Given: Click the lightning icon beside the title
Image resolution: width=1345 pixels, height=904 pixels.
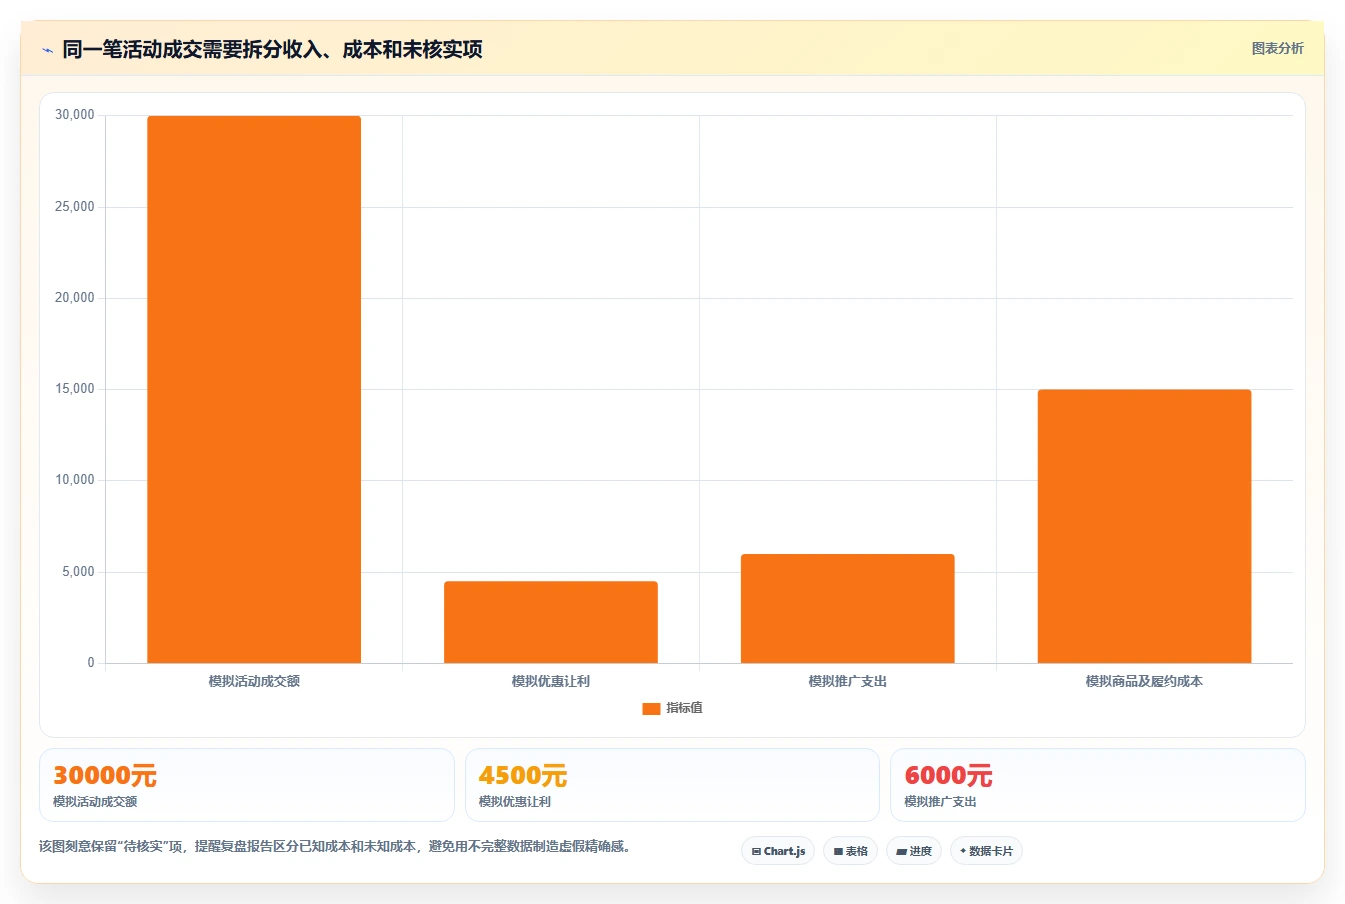Looking at the screenshot, I should pyautogui.click(x=47, y=50).
